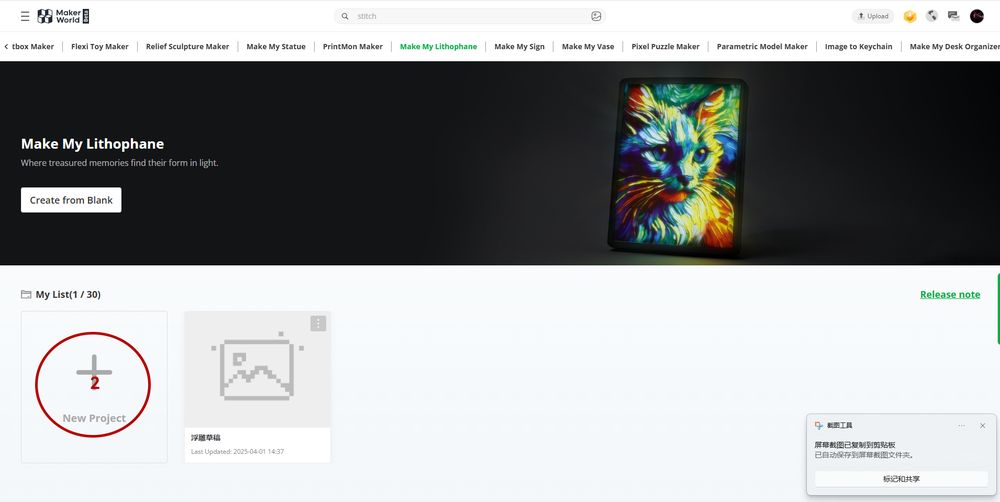Click the yellow cube points icon
1000x502 pixels.
click(x=909, y=16)
